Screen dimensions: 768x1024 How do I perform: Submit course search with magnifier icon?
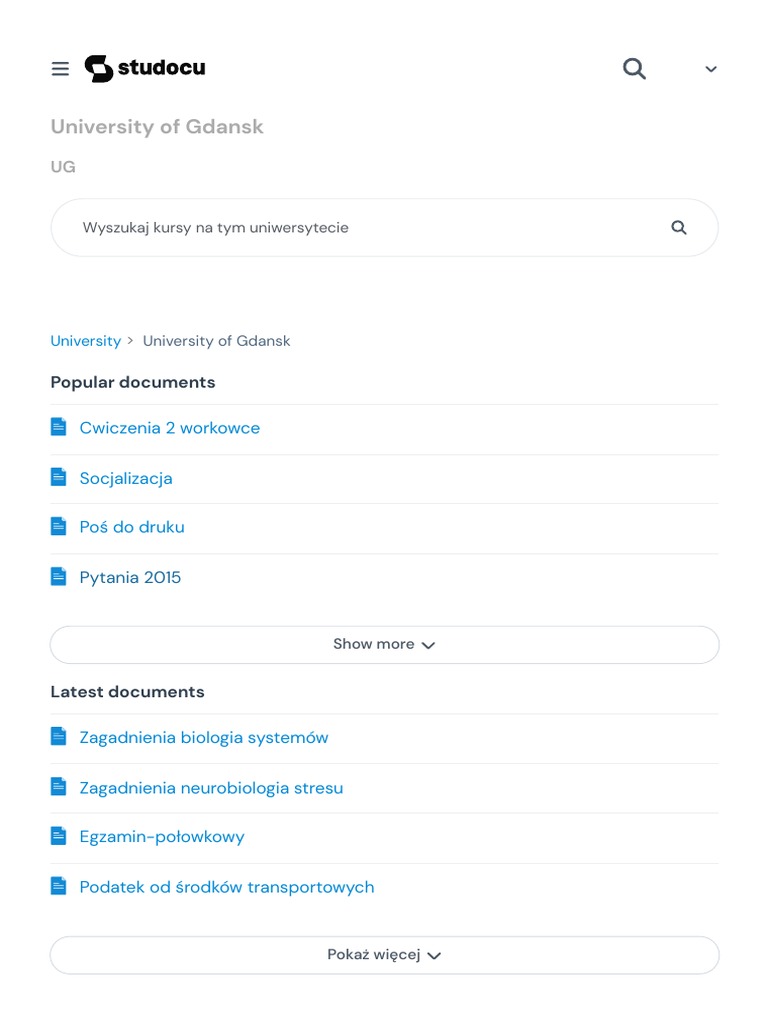click(679, 228)
